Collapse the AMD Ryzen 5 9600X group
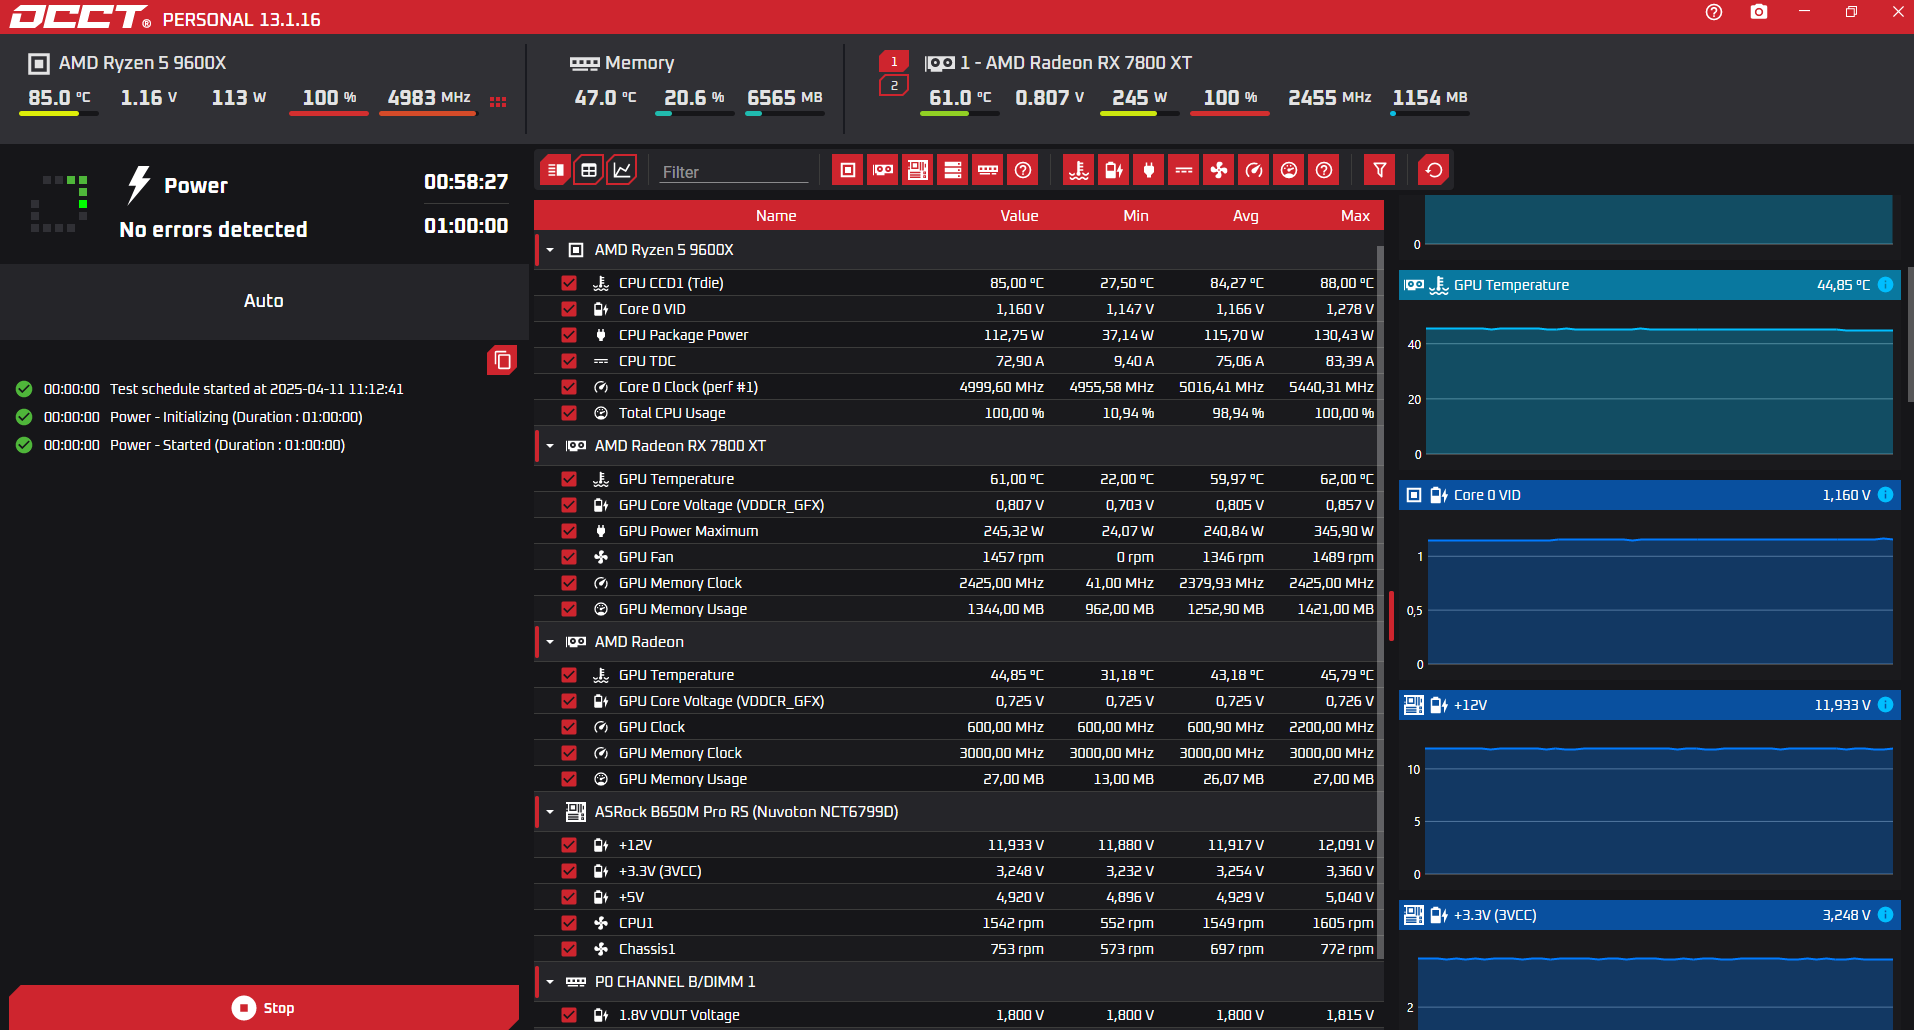 (x=550, y=250)
